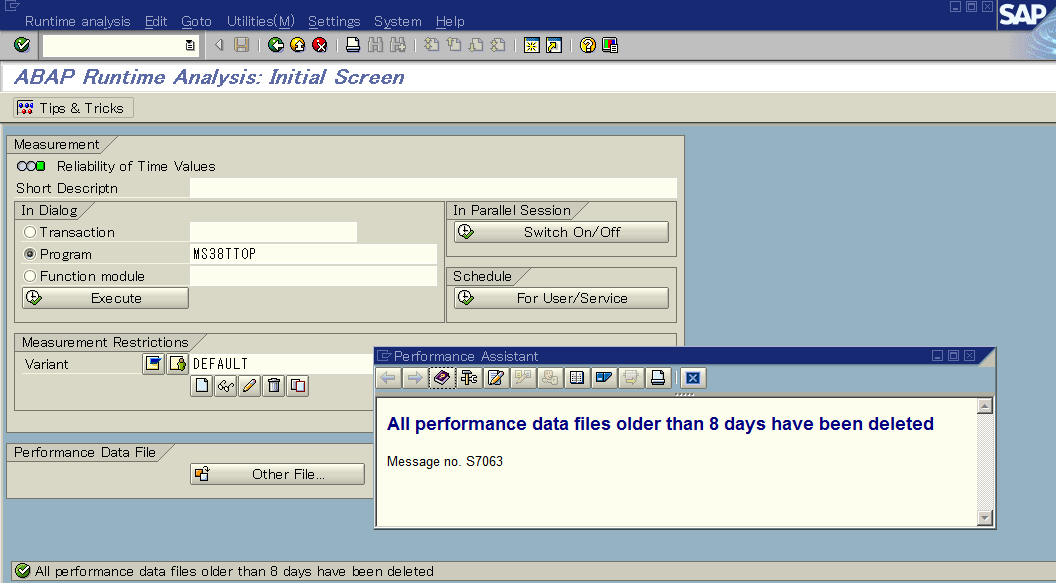The width and height of the screenshot is (1056, 583).
Task: Click the yellow Exit arrow icon
Action: [298, 45]
